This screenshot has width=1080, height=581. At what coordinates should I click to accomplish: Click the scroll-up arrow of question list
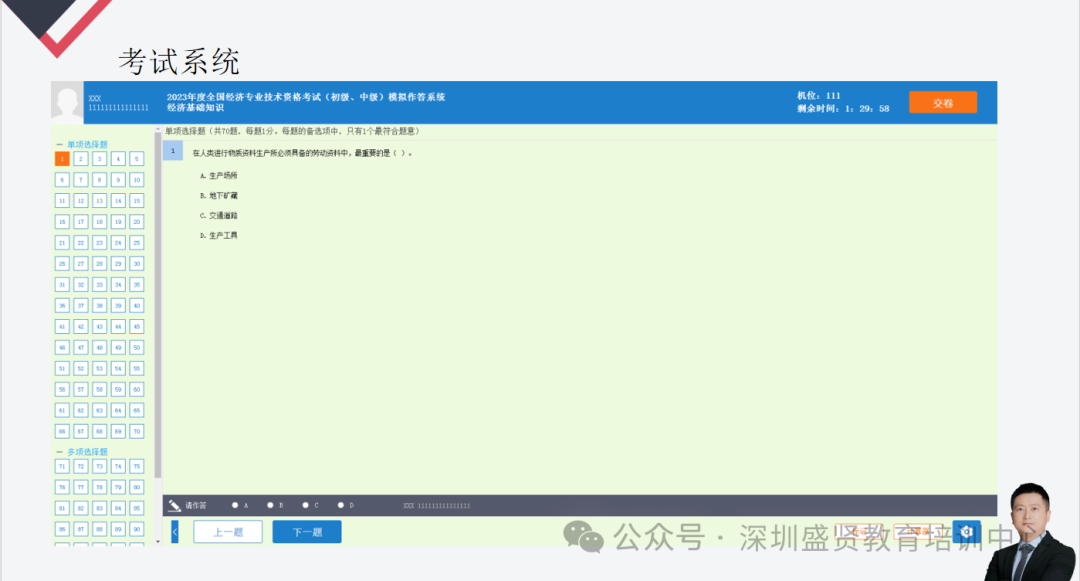coord(157,131)
